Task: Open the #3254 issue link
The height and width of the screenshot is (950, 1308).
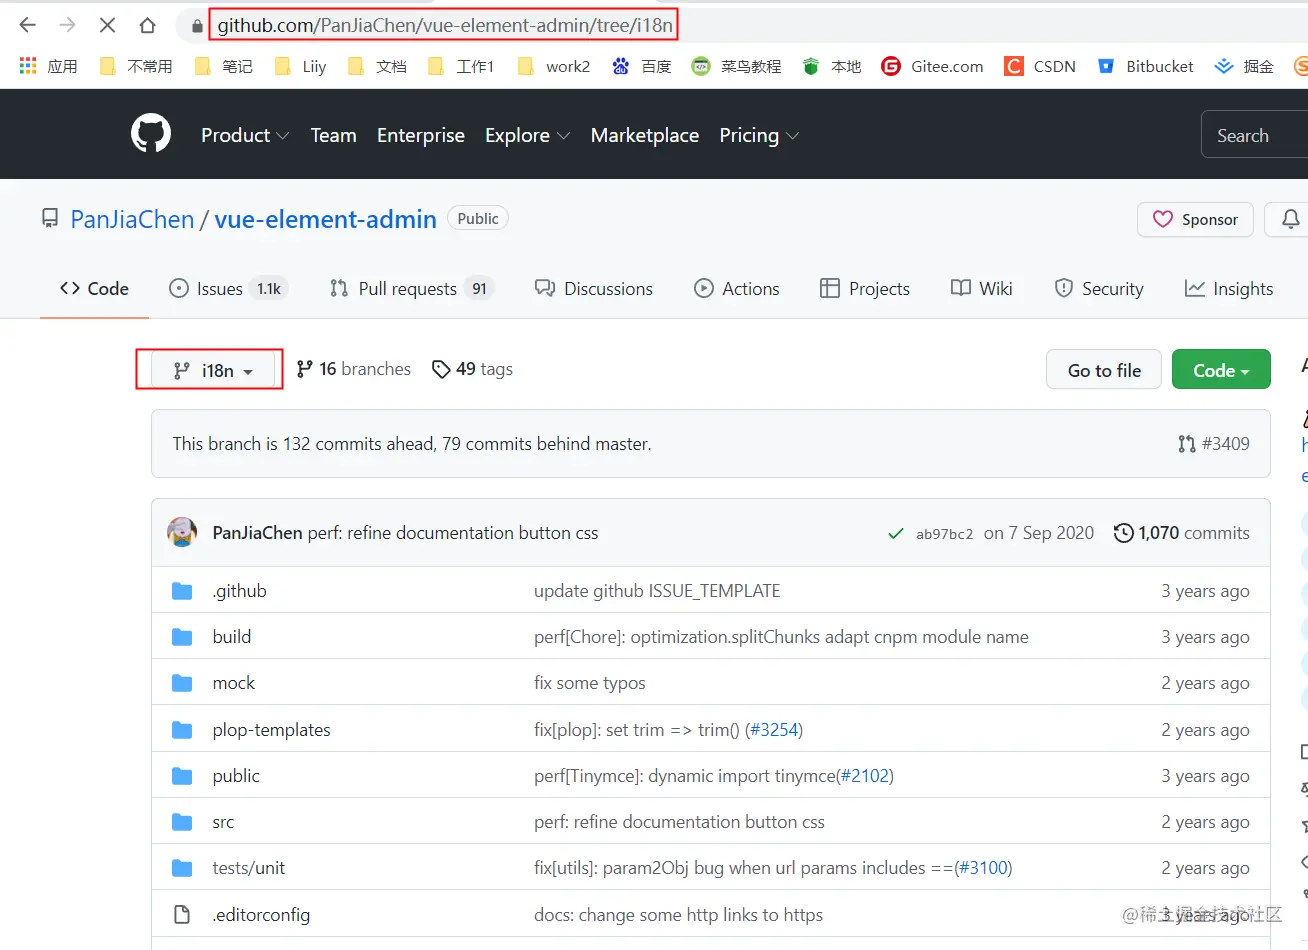Action: pyautogui.click(x=774, y=730)
